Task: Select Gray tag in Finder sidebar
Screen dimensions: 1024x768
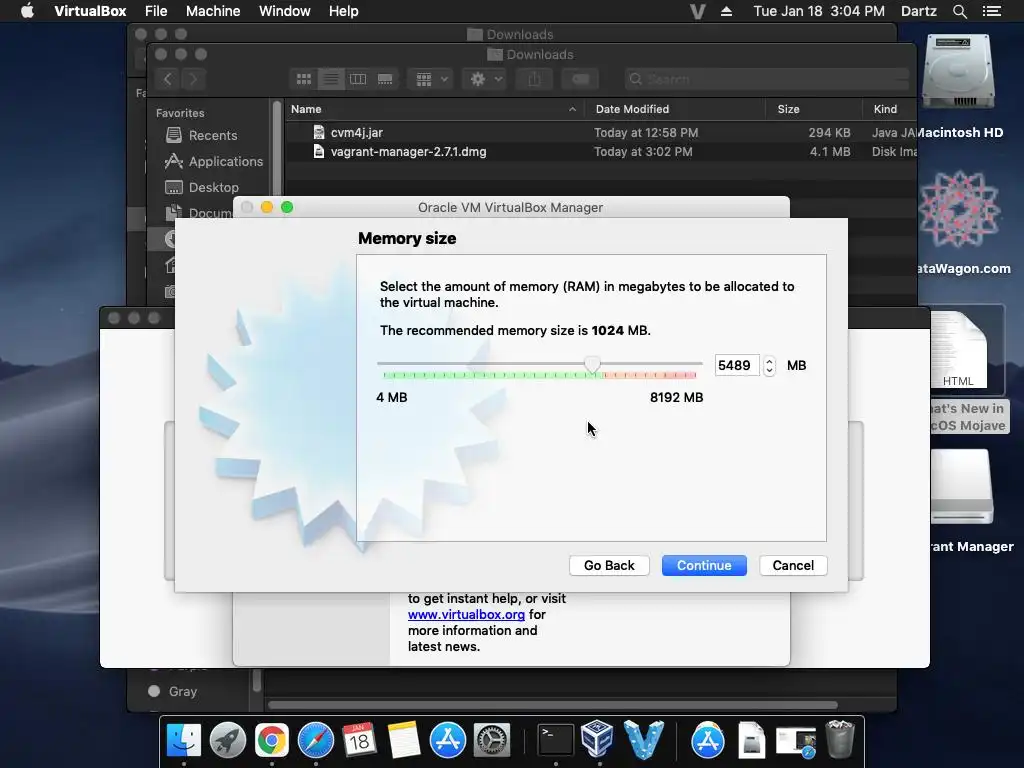Action: tap(173, 692)
